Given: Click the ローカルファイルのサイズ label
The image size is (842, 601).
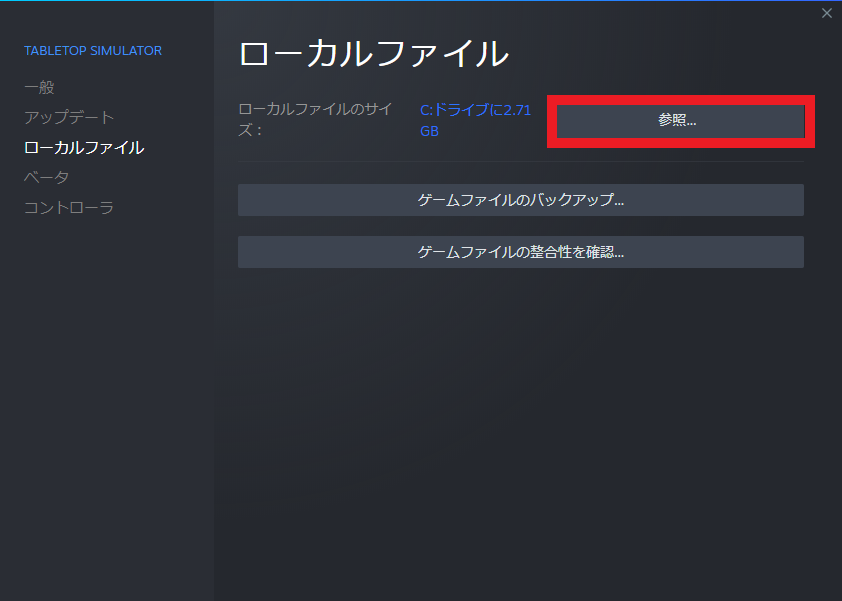Looking at the screenshot, I should point(315,119).
